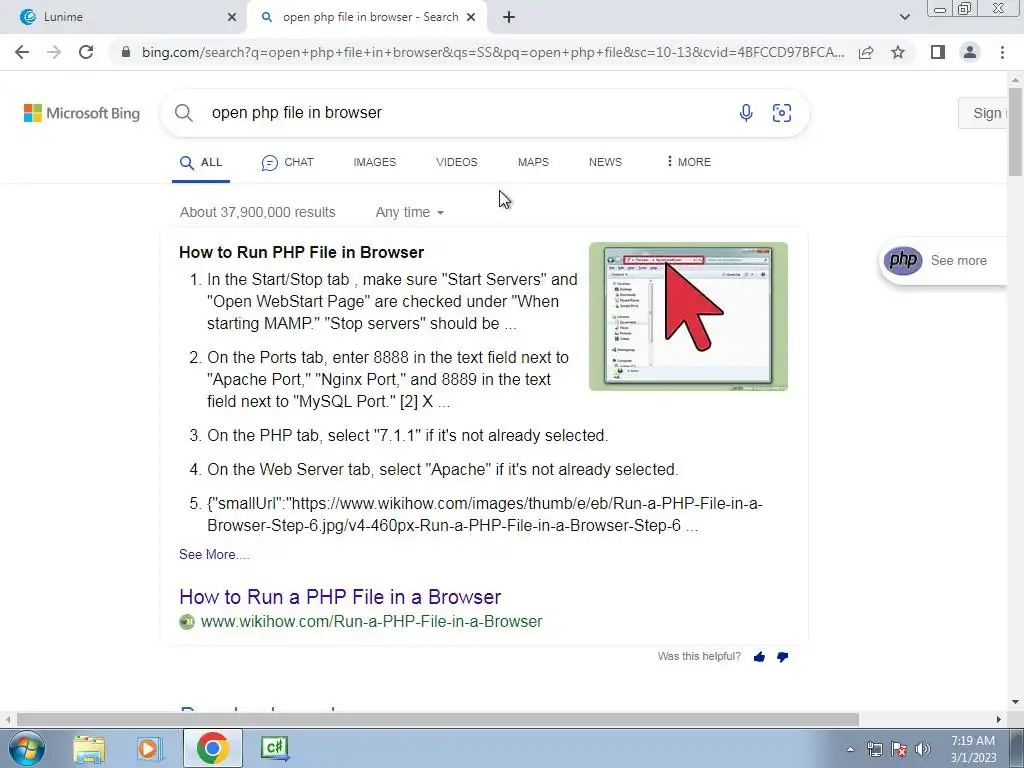Image resolution: width=1024 pixels, height=768 pixels.
Task: Click the Action Center flag icon
Action: tap(899, 749)
